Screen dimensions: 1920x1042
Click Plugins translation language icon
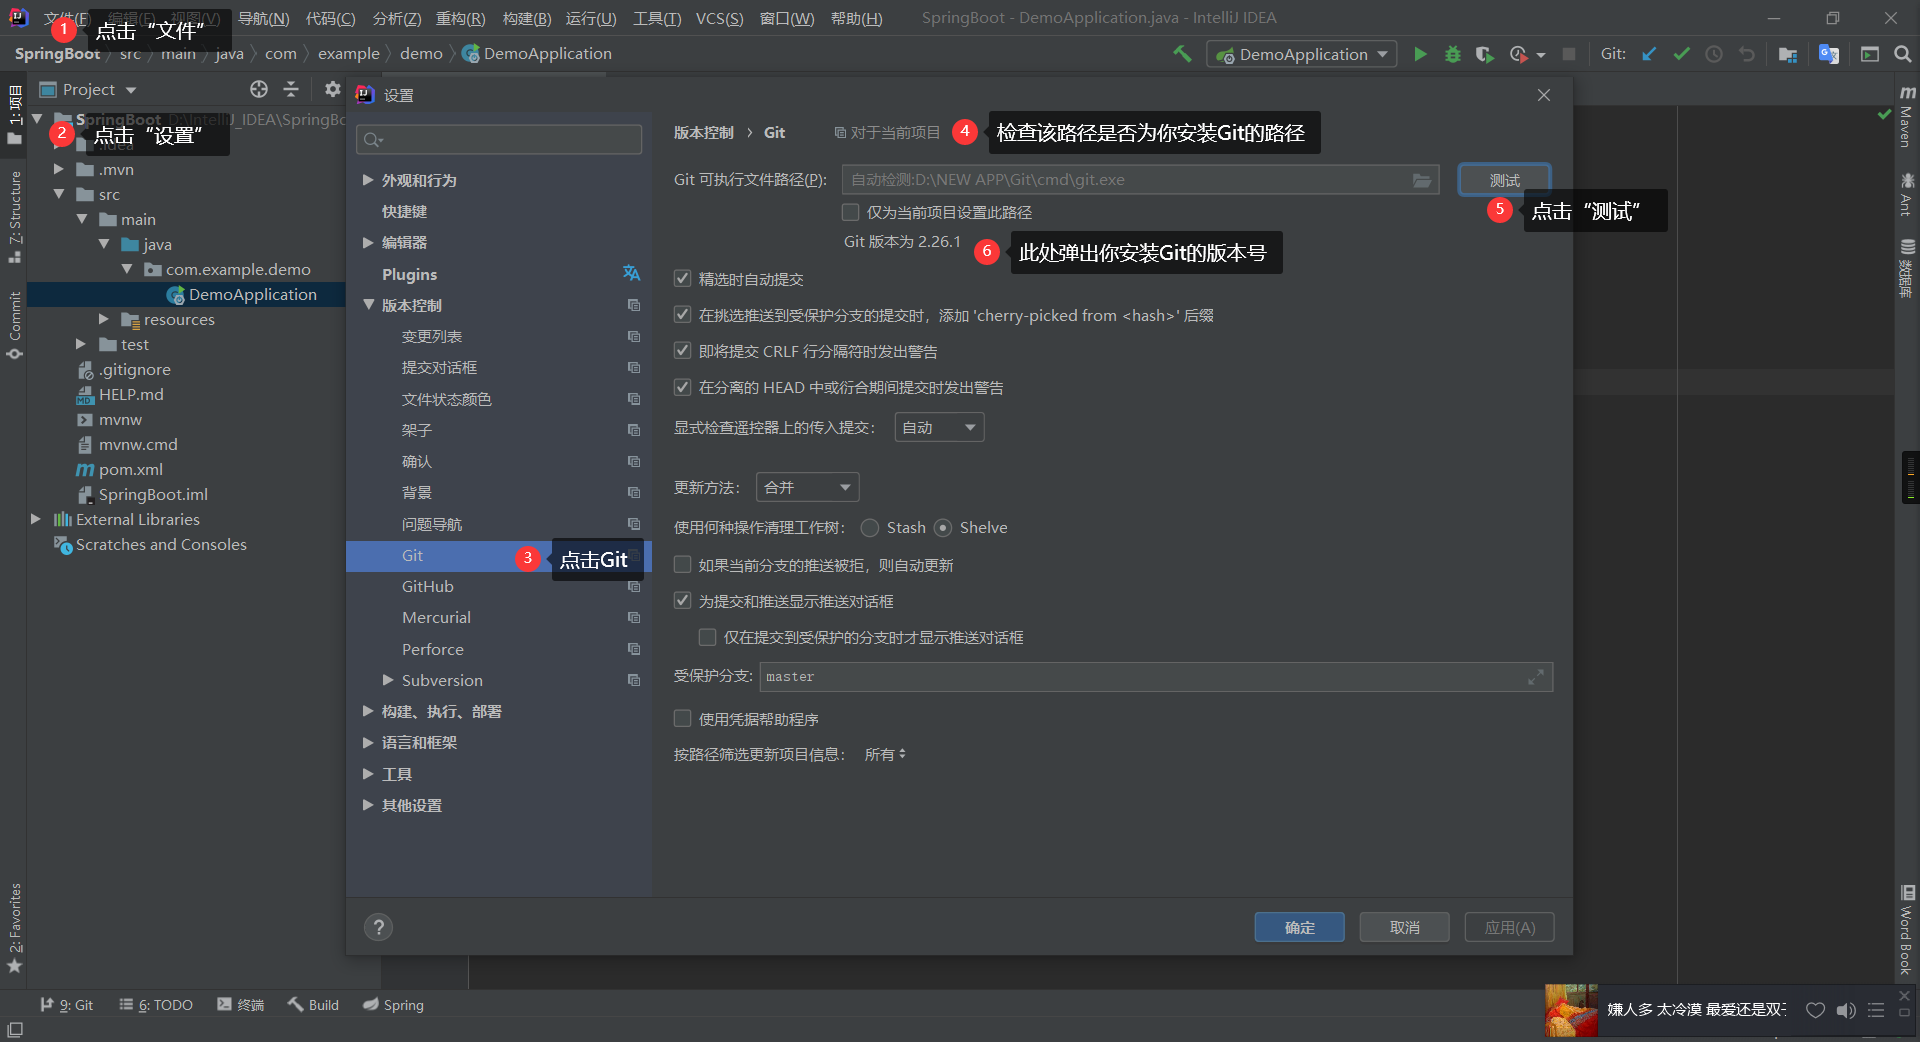click(631, 273)
